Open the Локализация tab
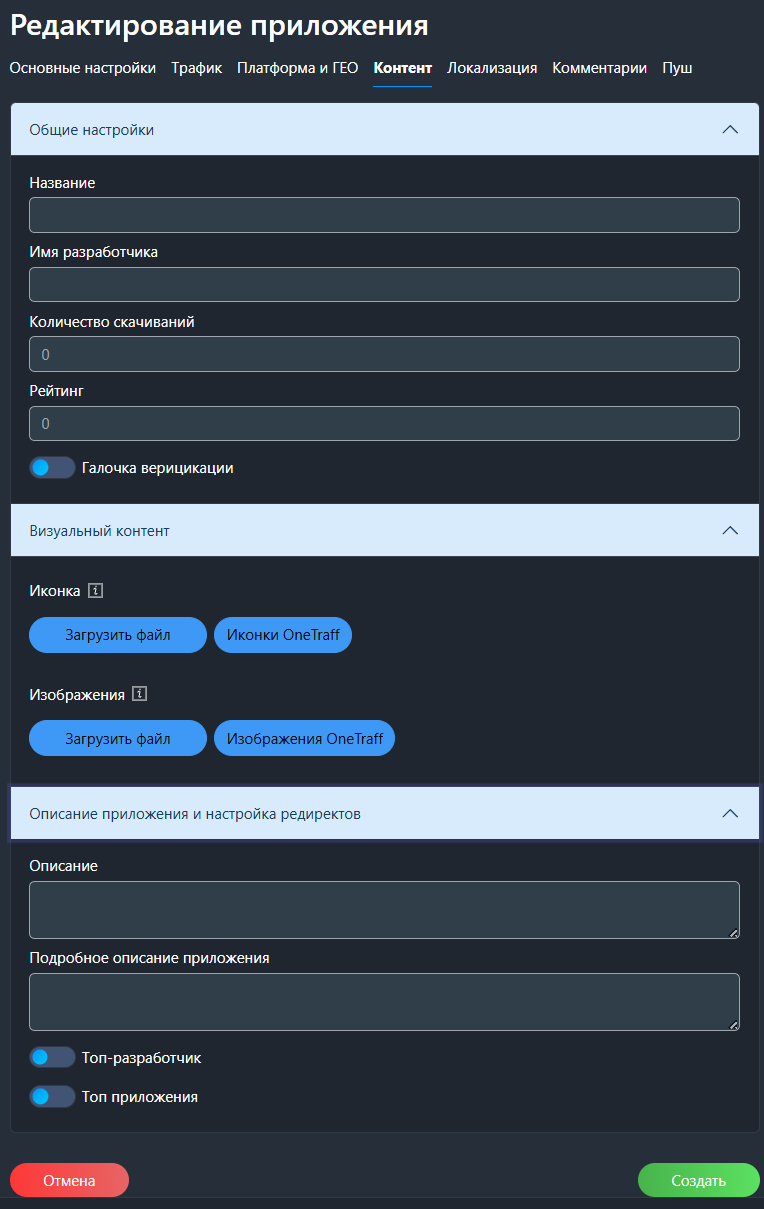The image size is (764, 1209). point(492,68)
